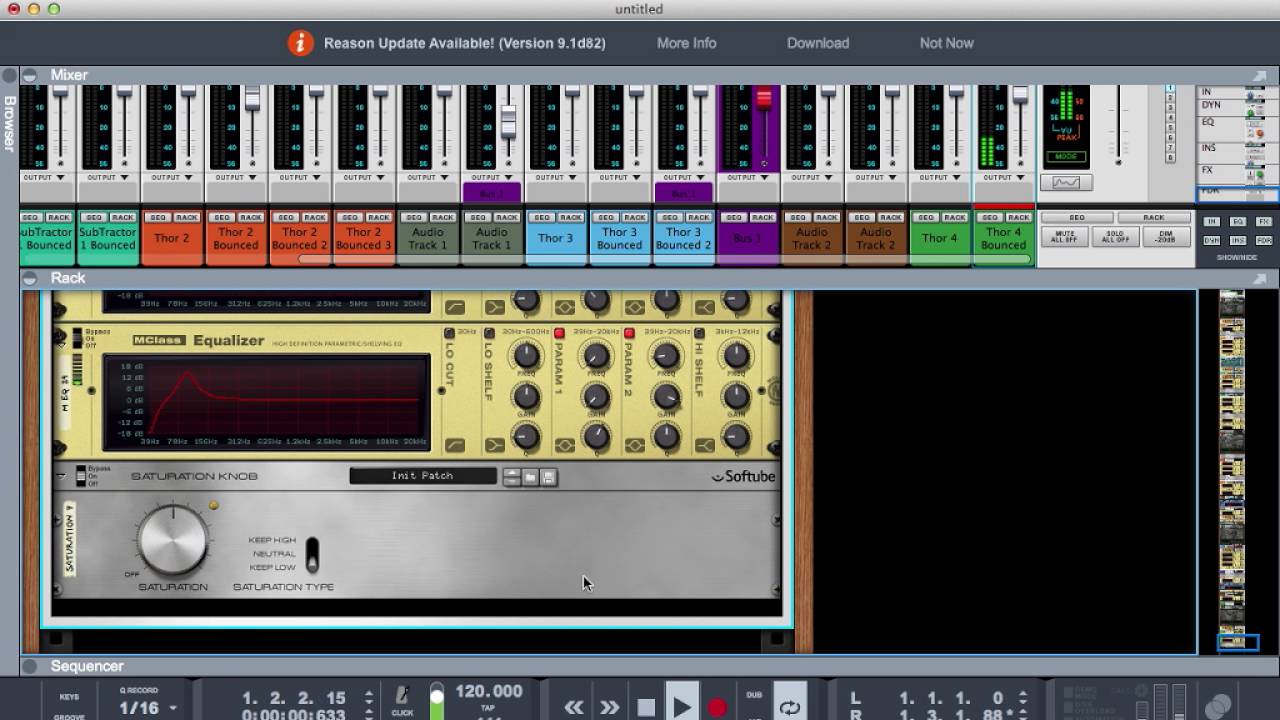Select the Thor 4 mixer channel
The height and width of the screenshot is (720, 1280).
coord(939,238)
